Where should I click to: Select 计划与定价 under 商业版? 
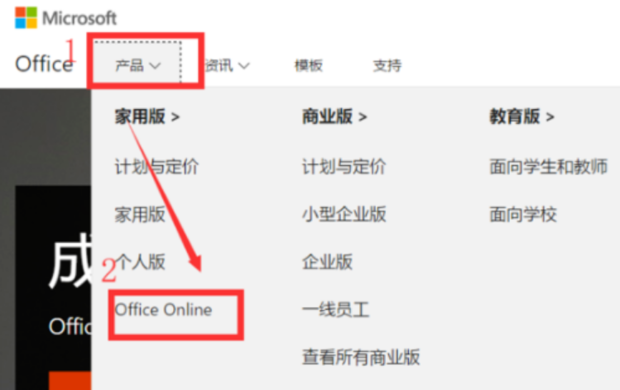pos(344,166)
